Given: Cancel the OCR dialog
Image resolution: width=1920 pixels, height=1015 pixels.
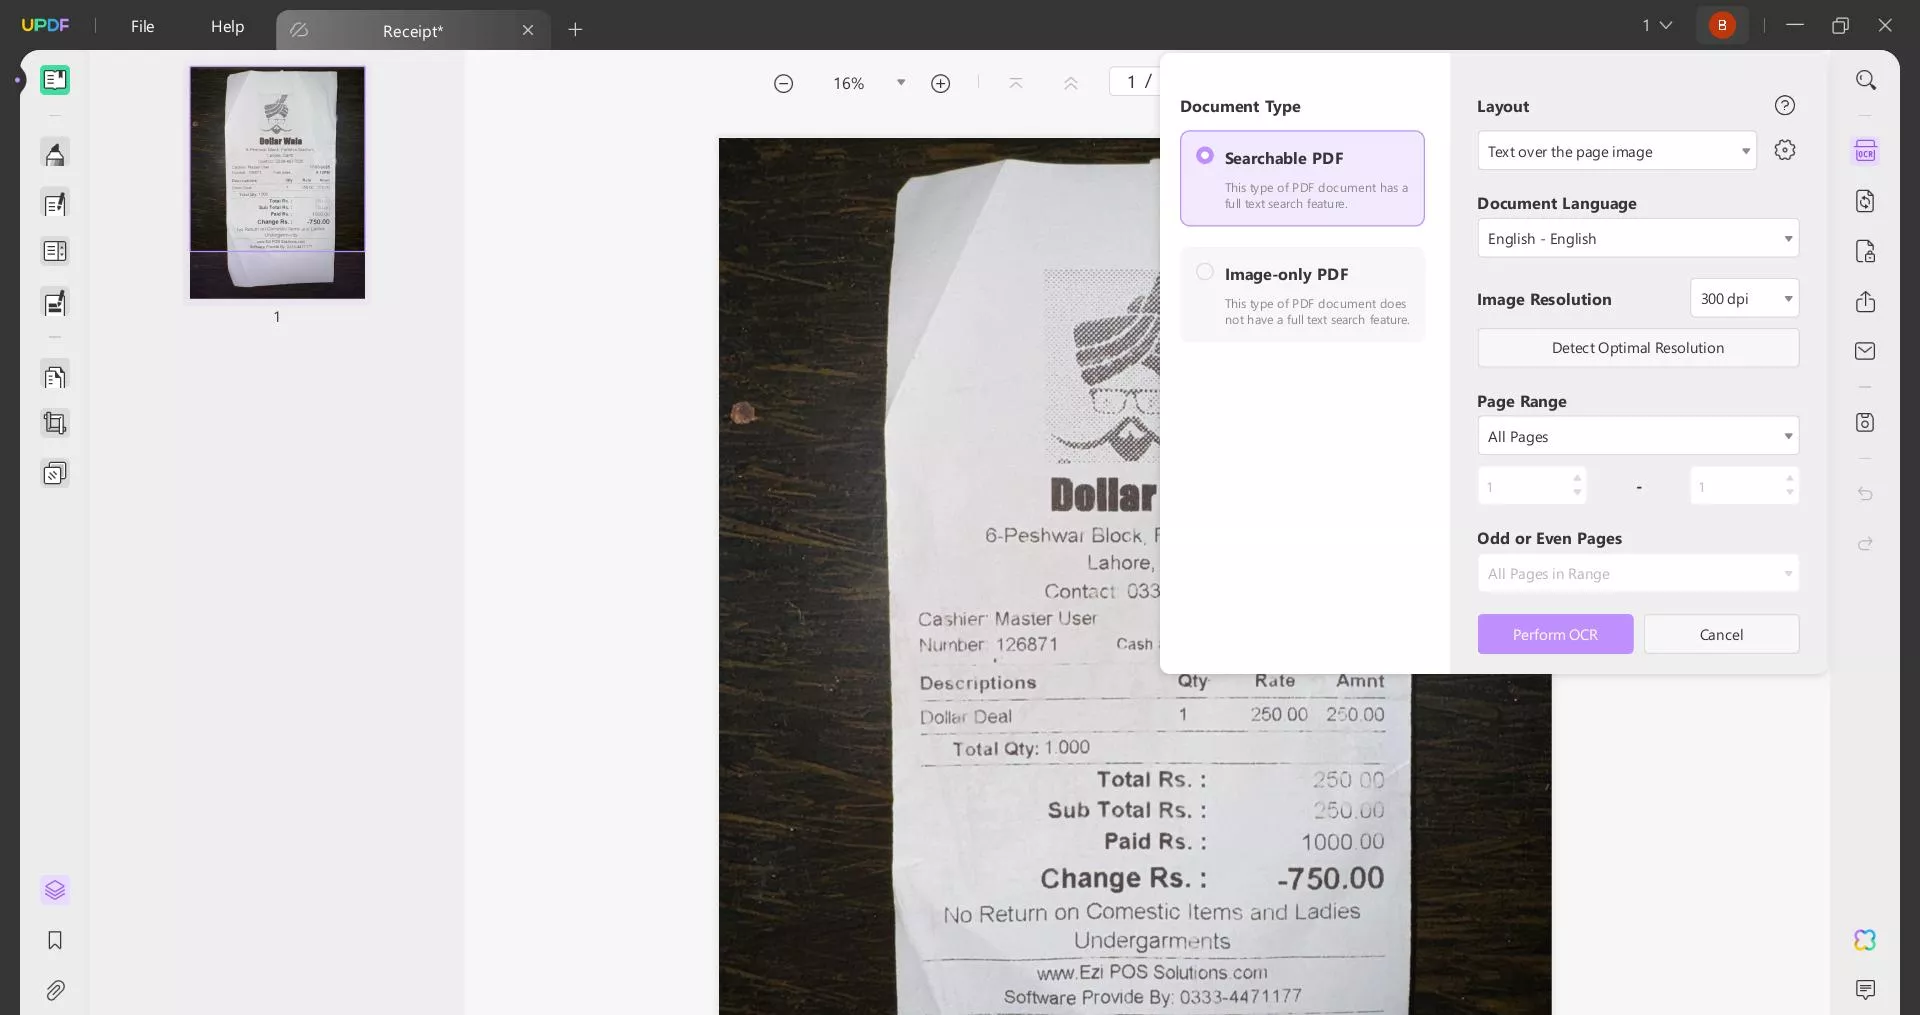Looking at the screenshot, I should [1721, 634].
